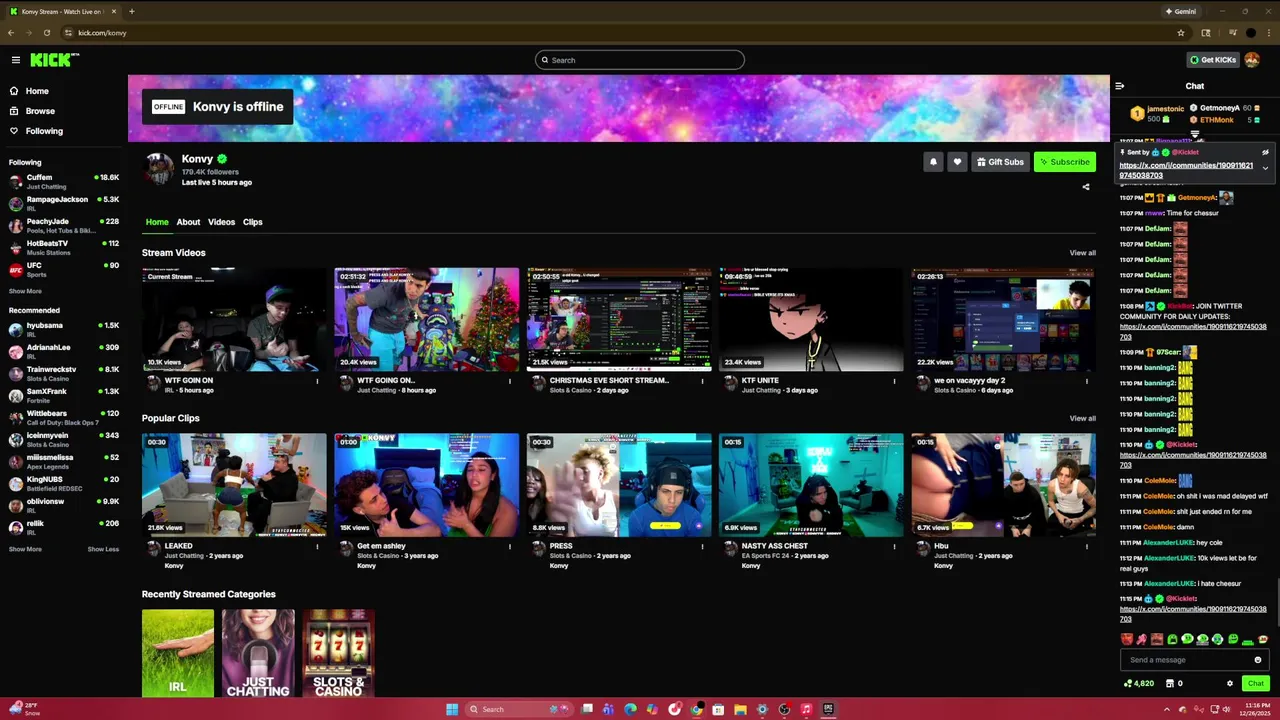Open the IRL category card
Screen dimensions: 1280x720
[178, 653]
